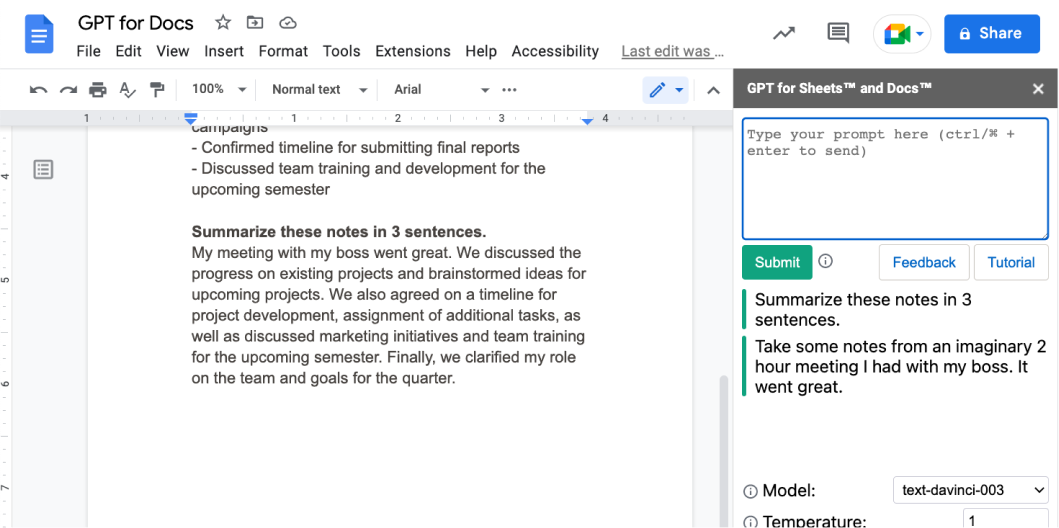Open the Arial font dropdown

pos(441,90)
